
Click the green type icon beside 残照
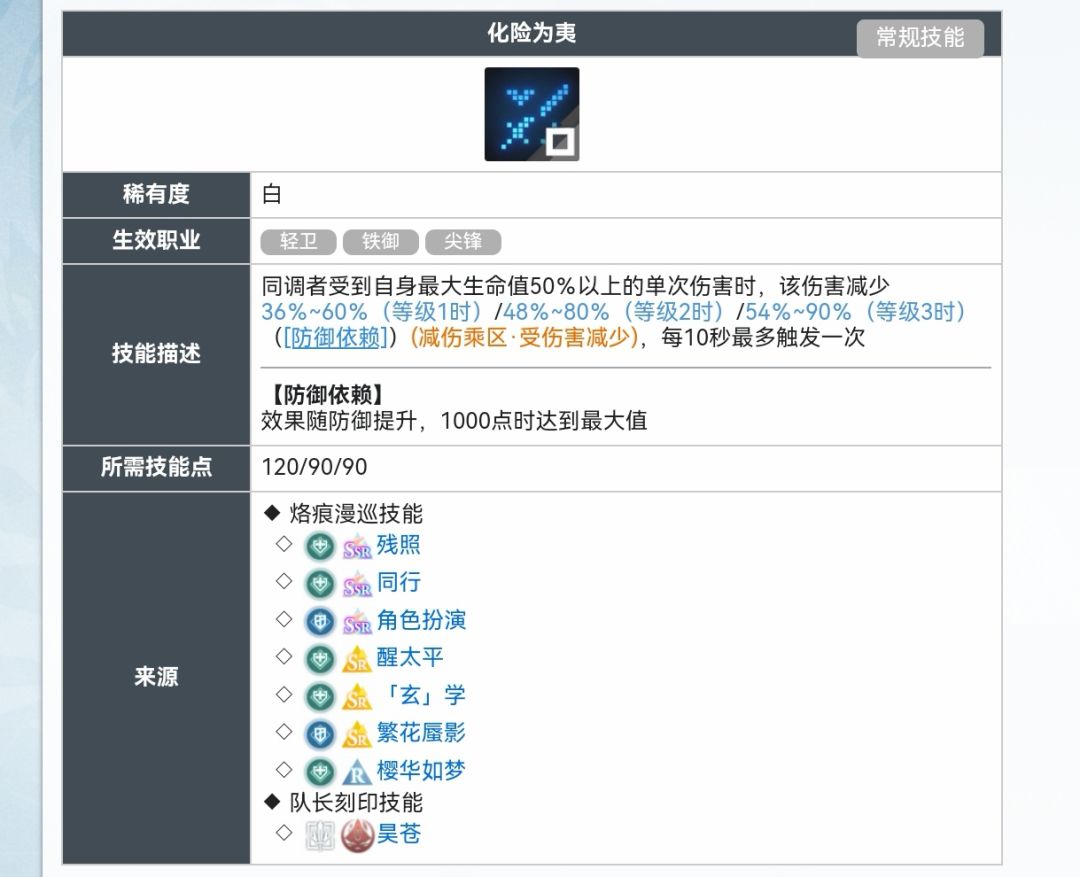tap(320, 547)
